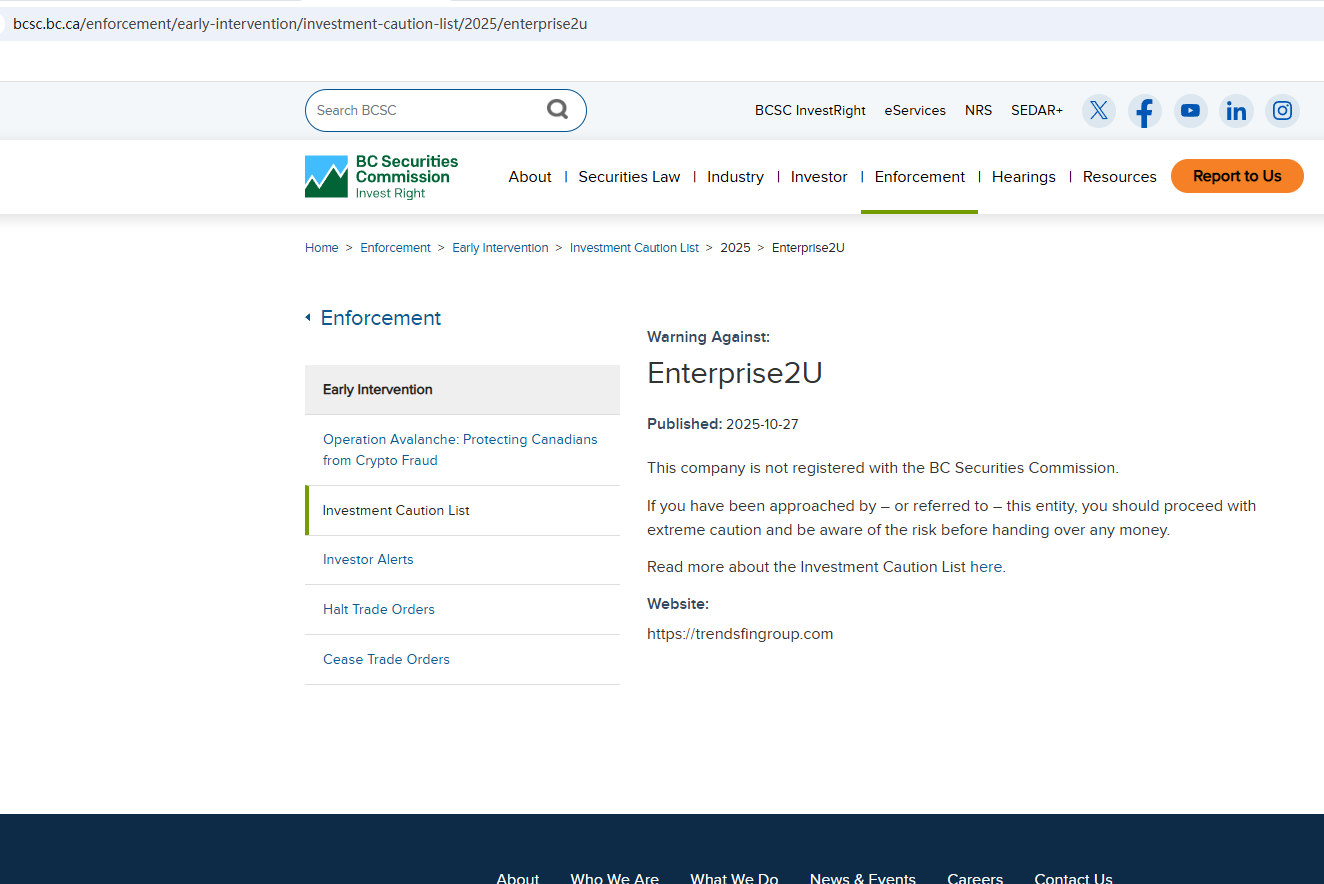1324x884 pixels.
Task: Go to Early Intervention breadcrumb
Action: coord(500,248)
